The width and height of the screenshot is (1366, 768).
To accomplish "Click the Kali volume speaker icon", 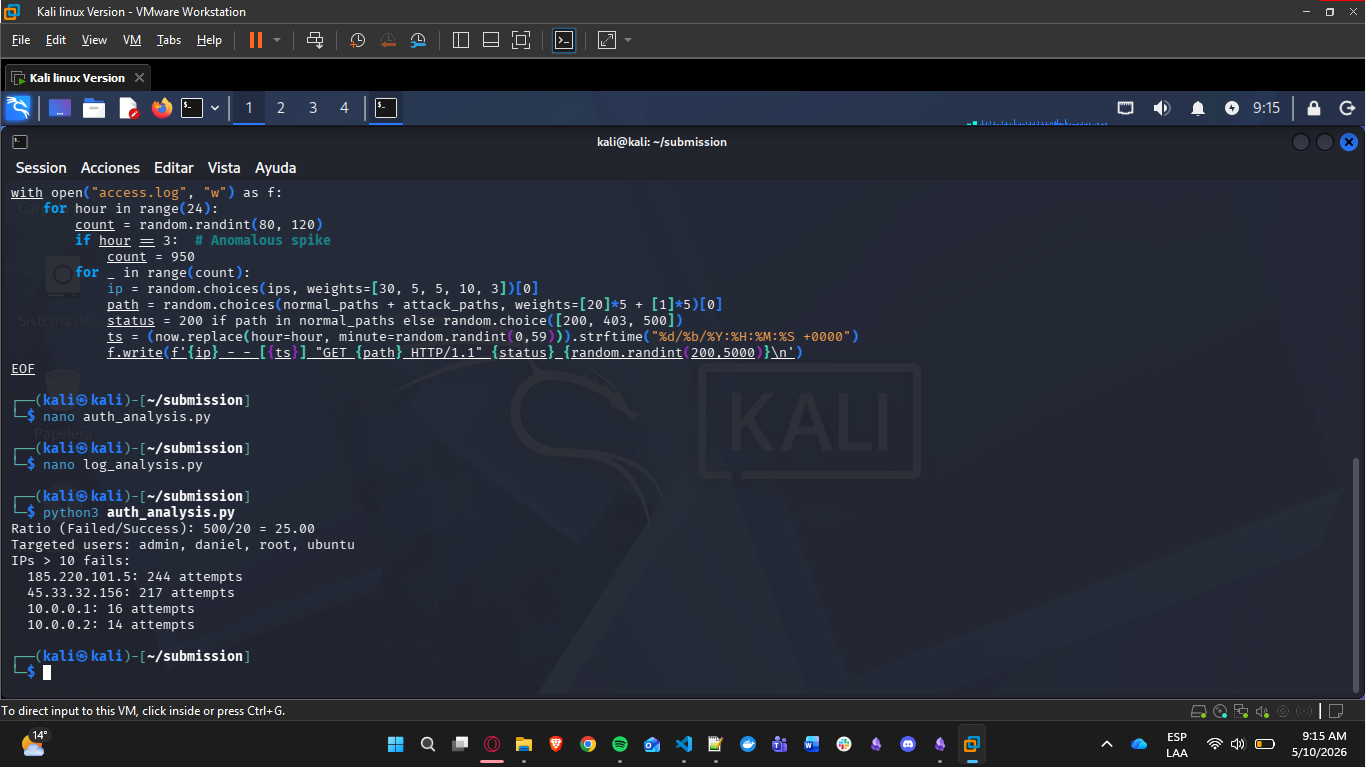I will [x=1161, y=108].
